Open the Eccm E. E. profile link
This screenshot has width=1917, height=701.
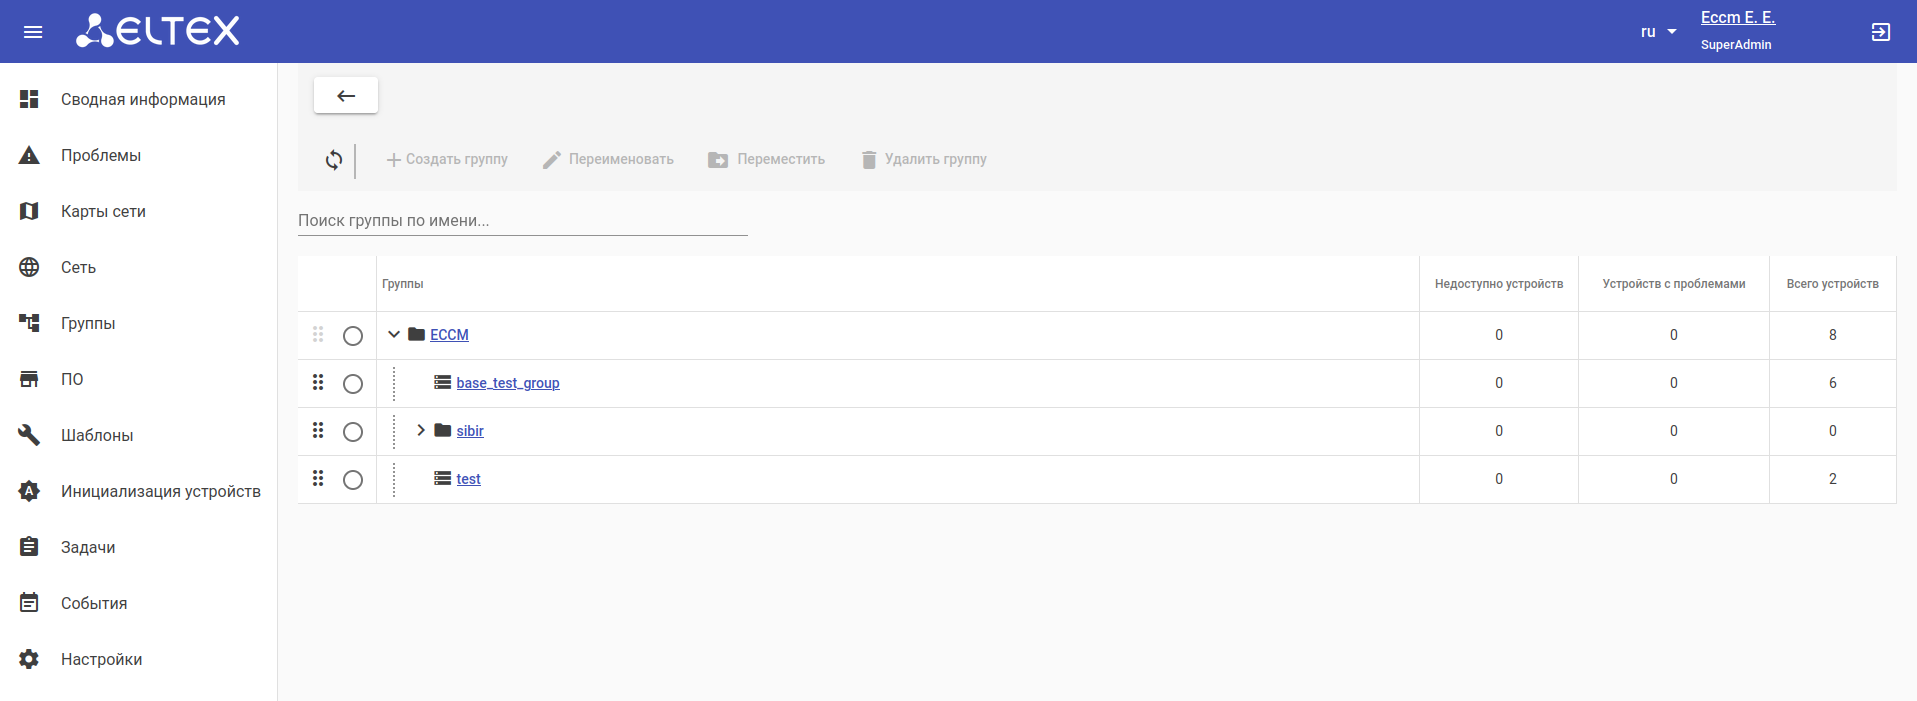point(1738,17)
